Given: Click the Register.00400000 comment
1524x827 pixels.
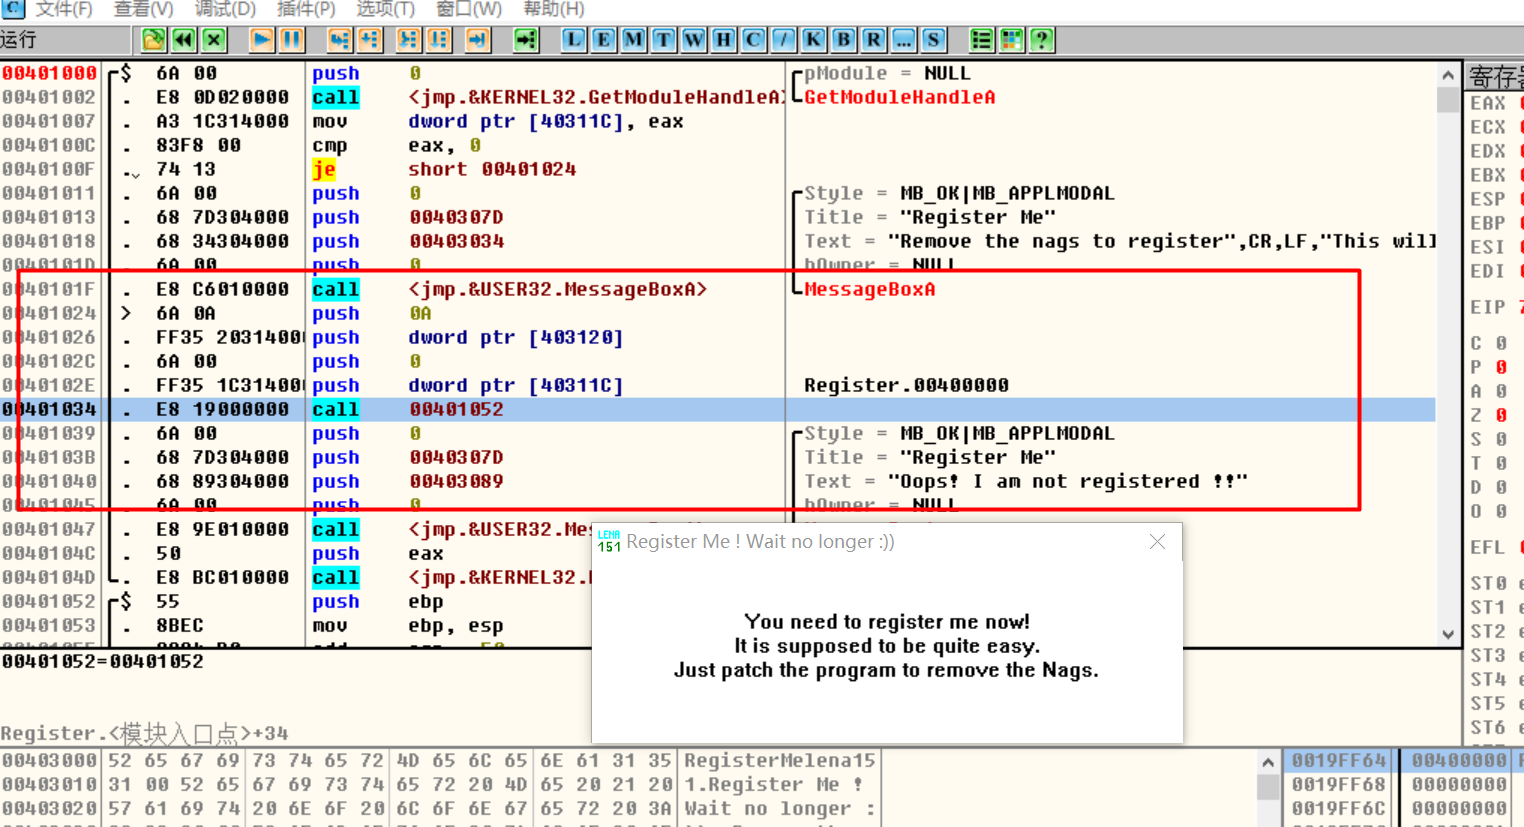Looking at the screenshot, I should 906,385.
